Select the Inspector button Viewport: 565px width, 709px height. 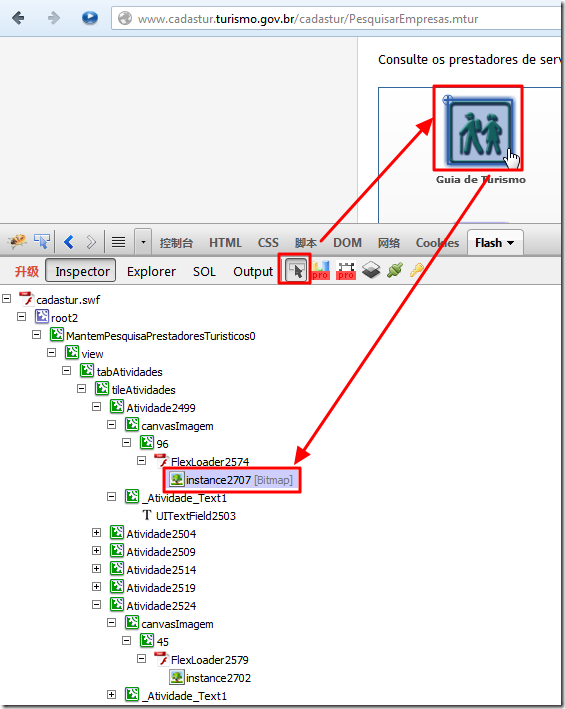(81, 270)
